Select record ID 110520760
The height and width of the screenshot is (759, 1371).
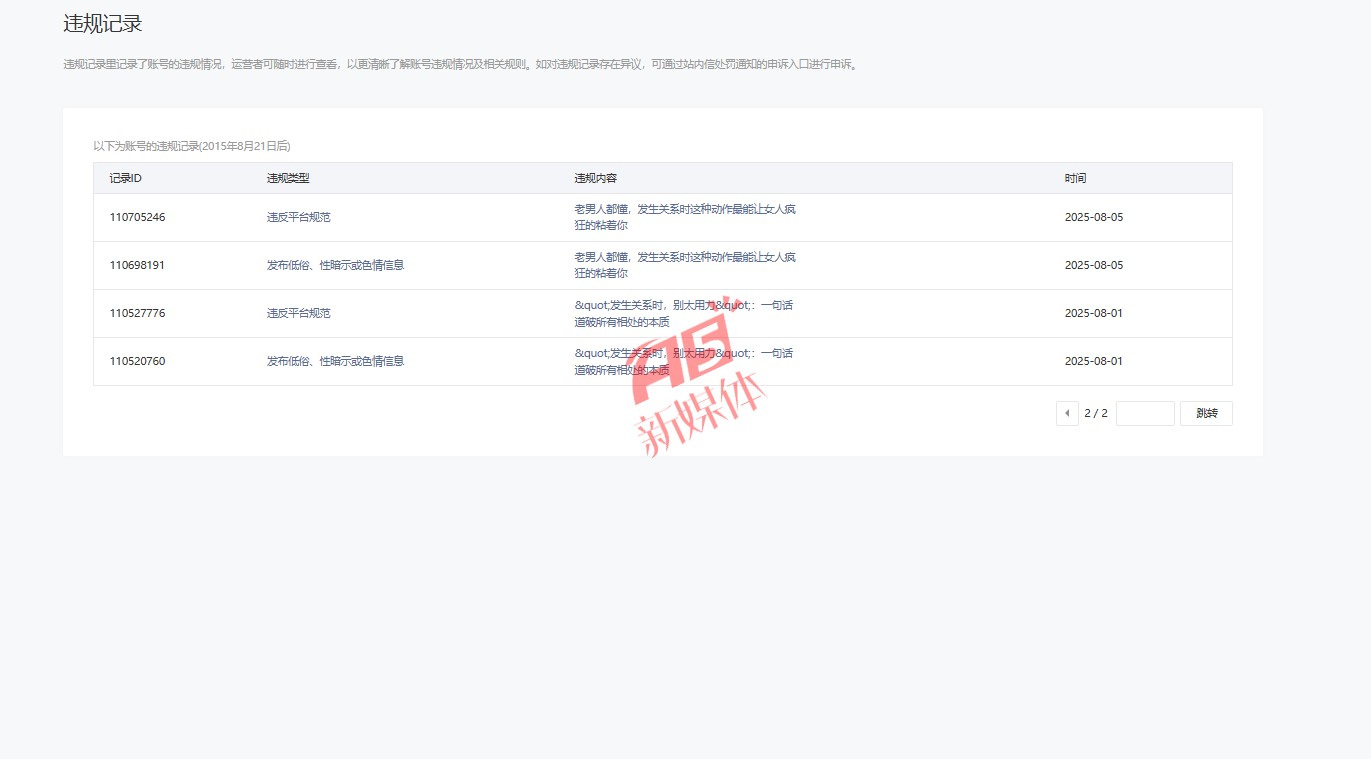[137, 361]
